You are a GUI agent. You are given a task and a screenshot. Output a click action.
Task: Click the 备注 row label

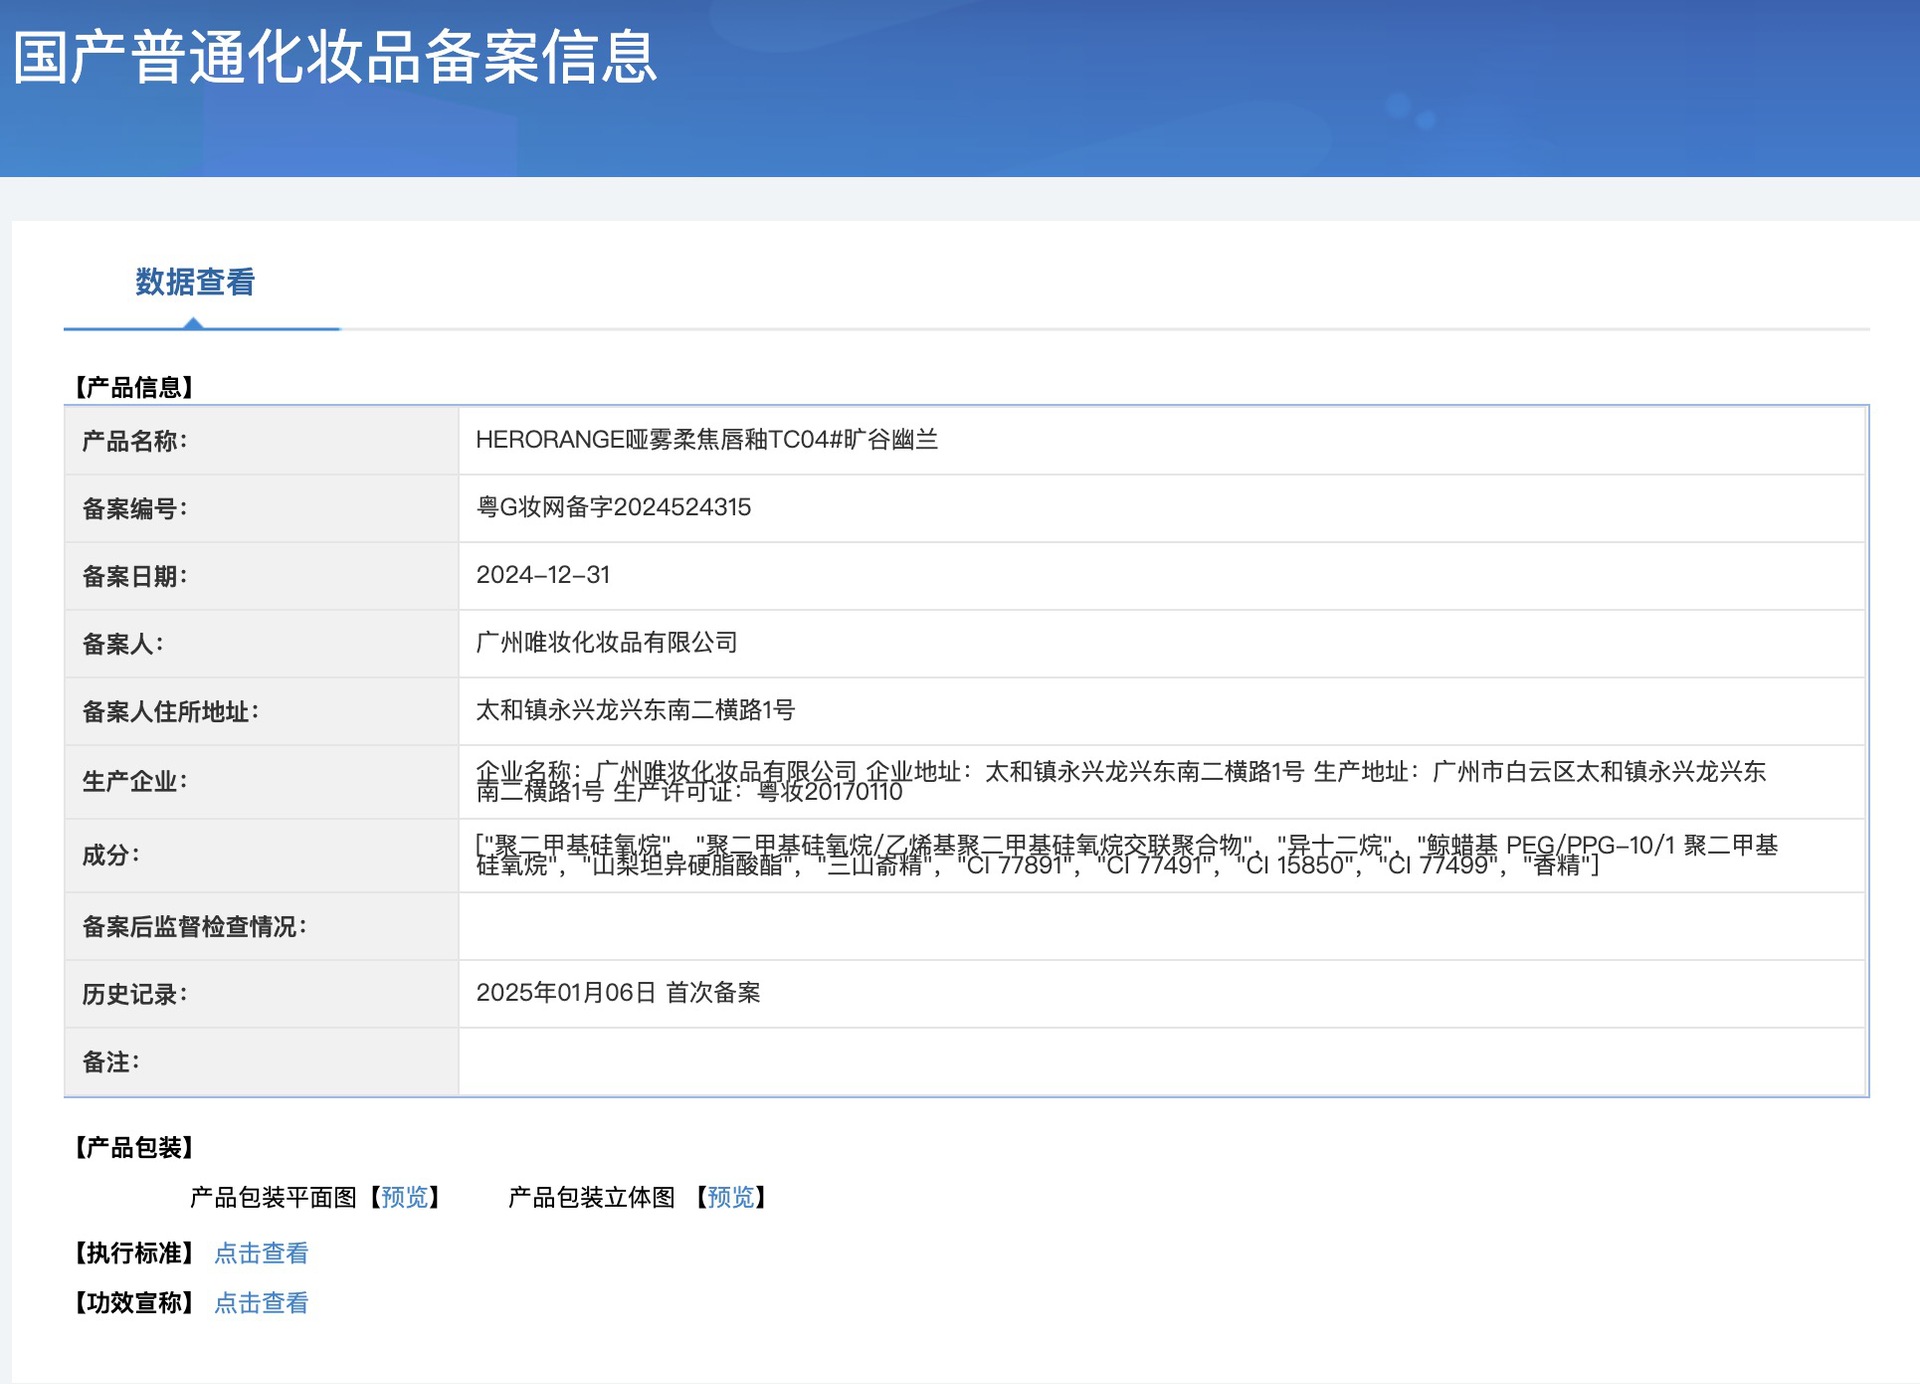coord(111,1062)
